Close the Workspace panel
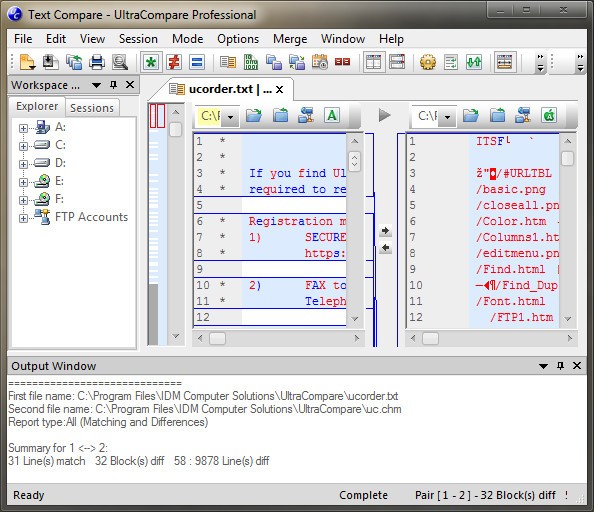The image size is (594, 512). click(130, 85)
